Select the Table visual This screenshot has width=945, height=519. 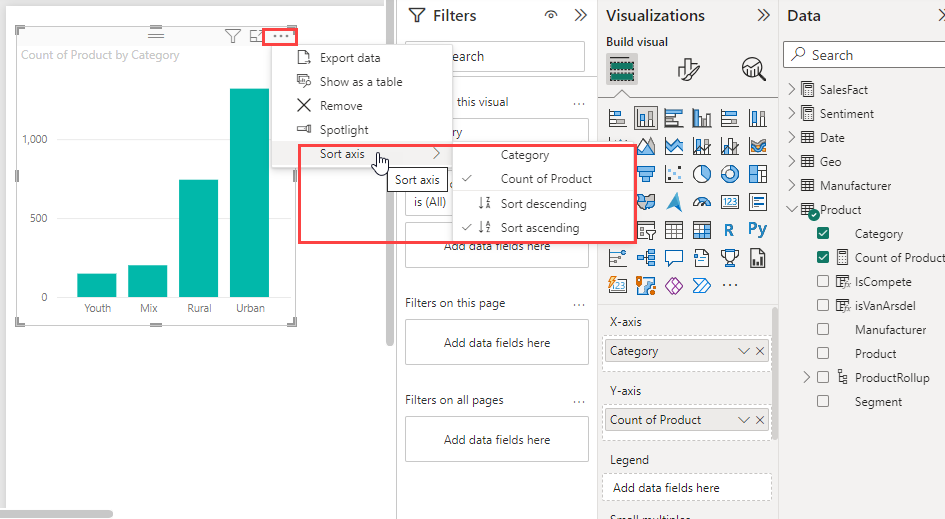click(x=673, y=230)
